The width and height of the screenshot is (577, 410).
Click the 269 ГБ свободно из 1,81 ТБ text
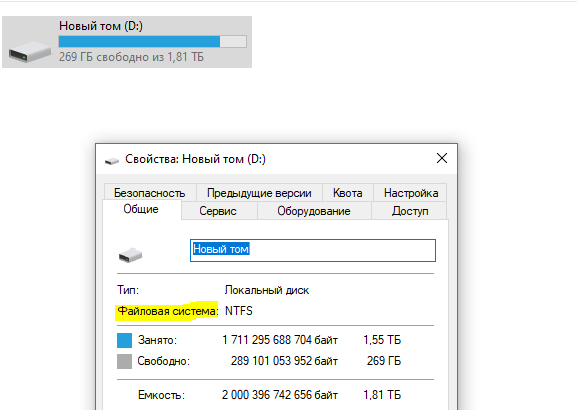click(131, 57)
